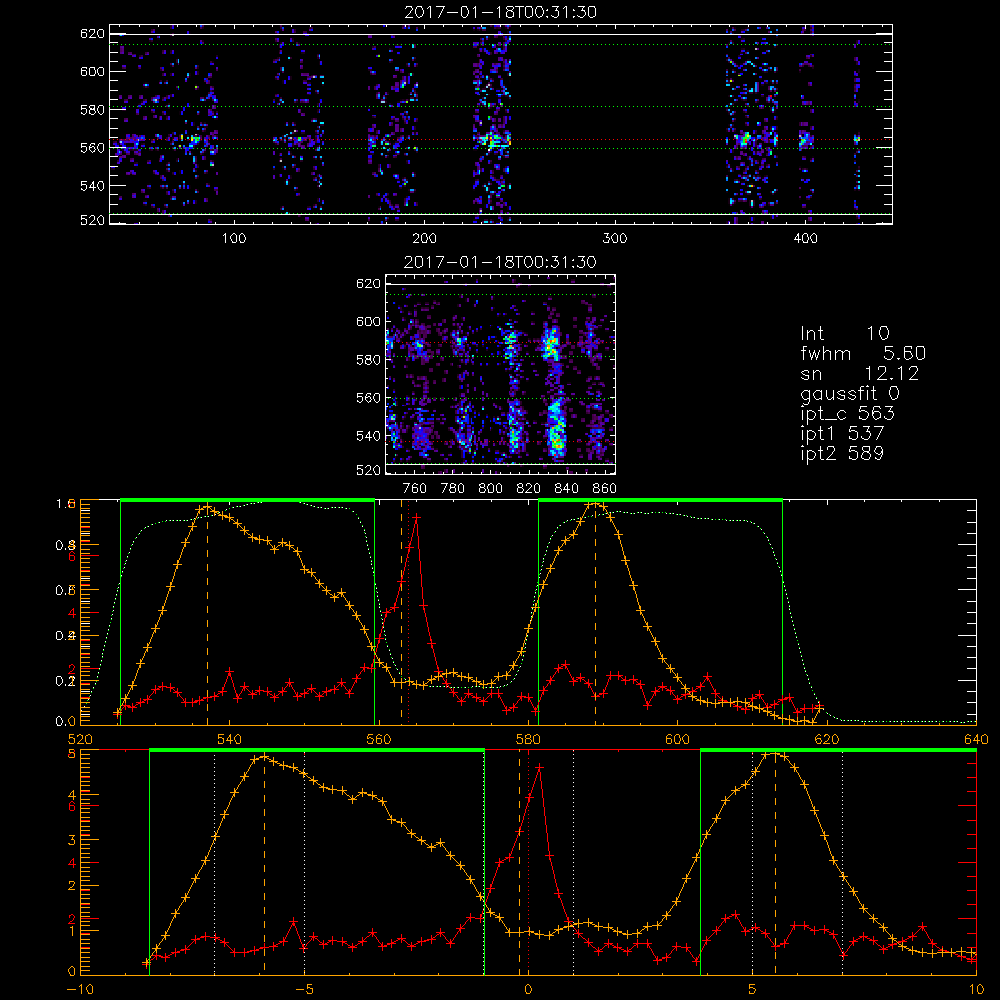Click the 860 tick label of the middle plot

605,489
